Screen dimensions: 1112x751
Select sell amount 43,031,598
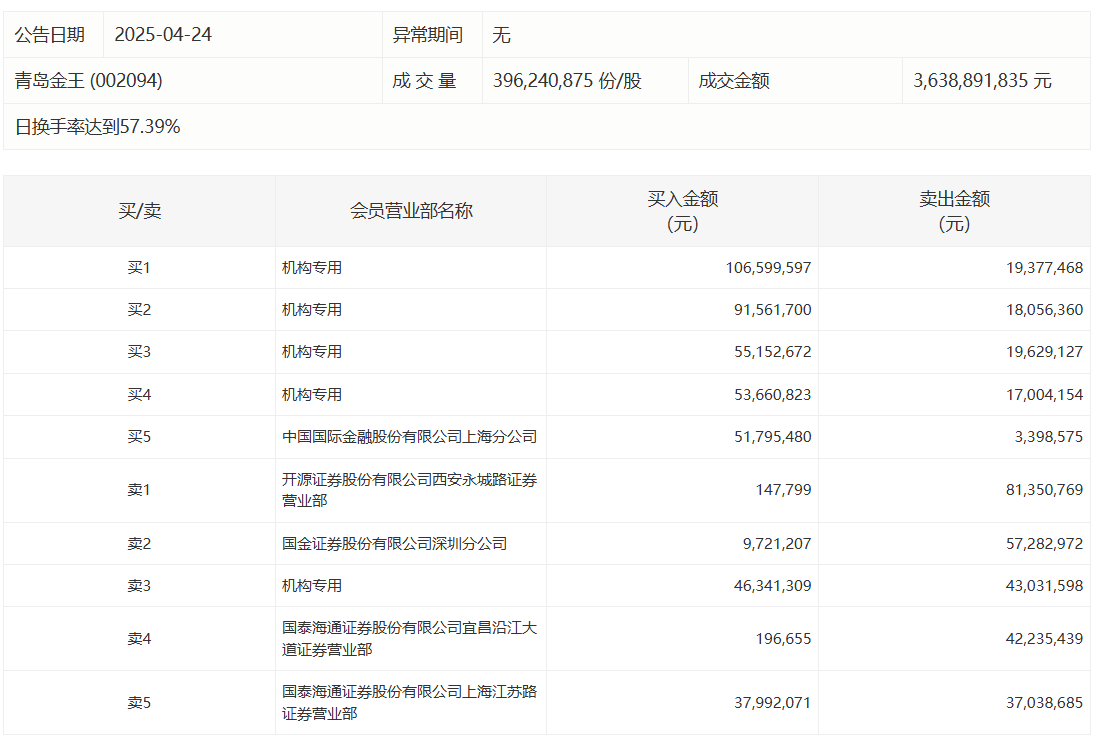pos(1045,586)
